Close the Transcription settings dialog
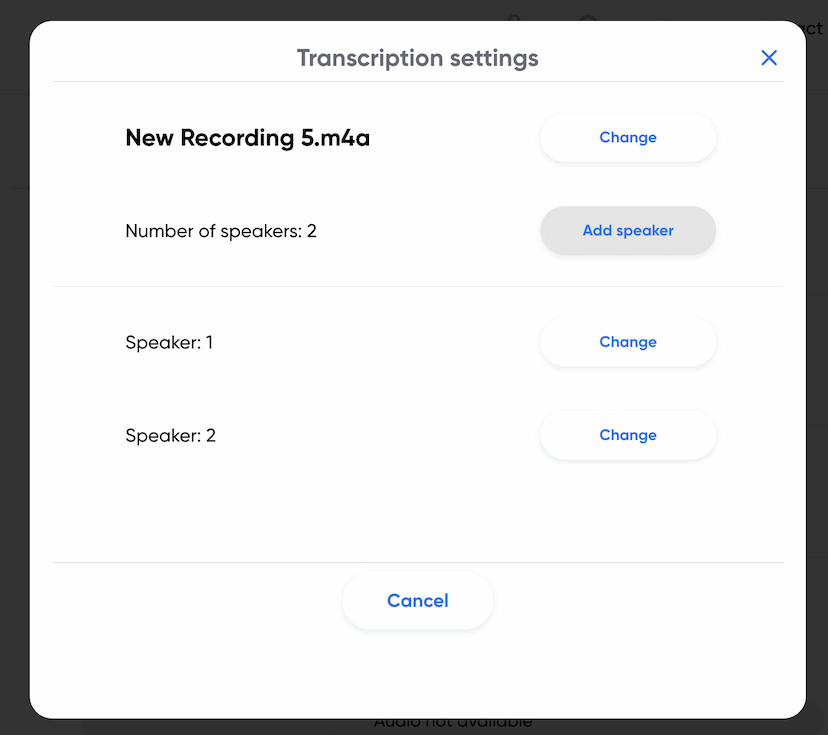 pyautogui.click(x=768, y=57)
